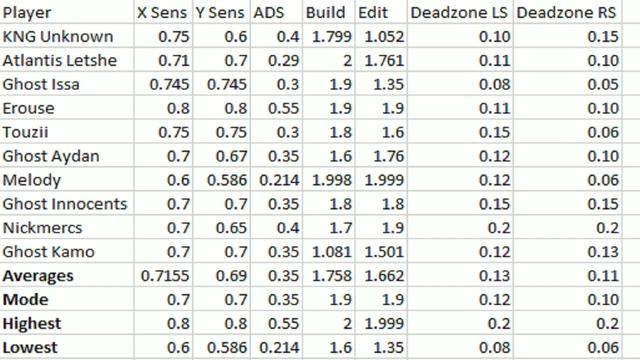This screenshot has width=640, height=360.
Task: Click Melody Build value 1.998
Action: 329,180
